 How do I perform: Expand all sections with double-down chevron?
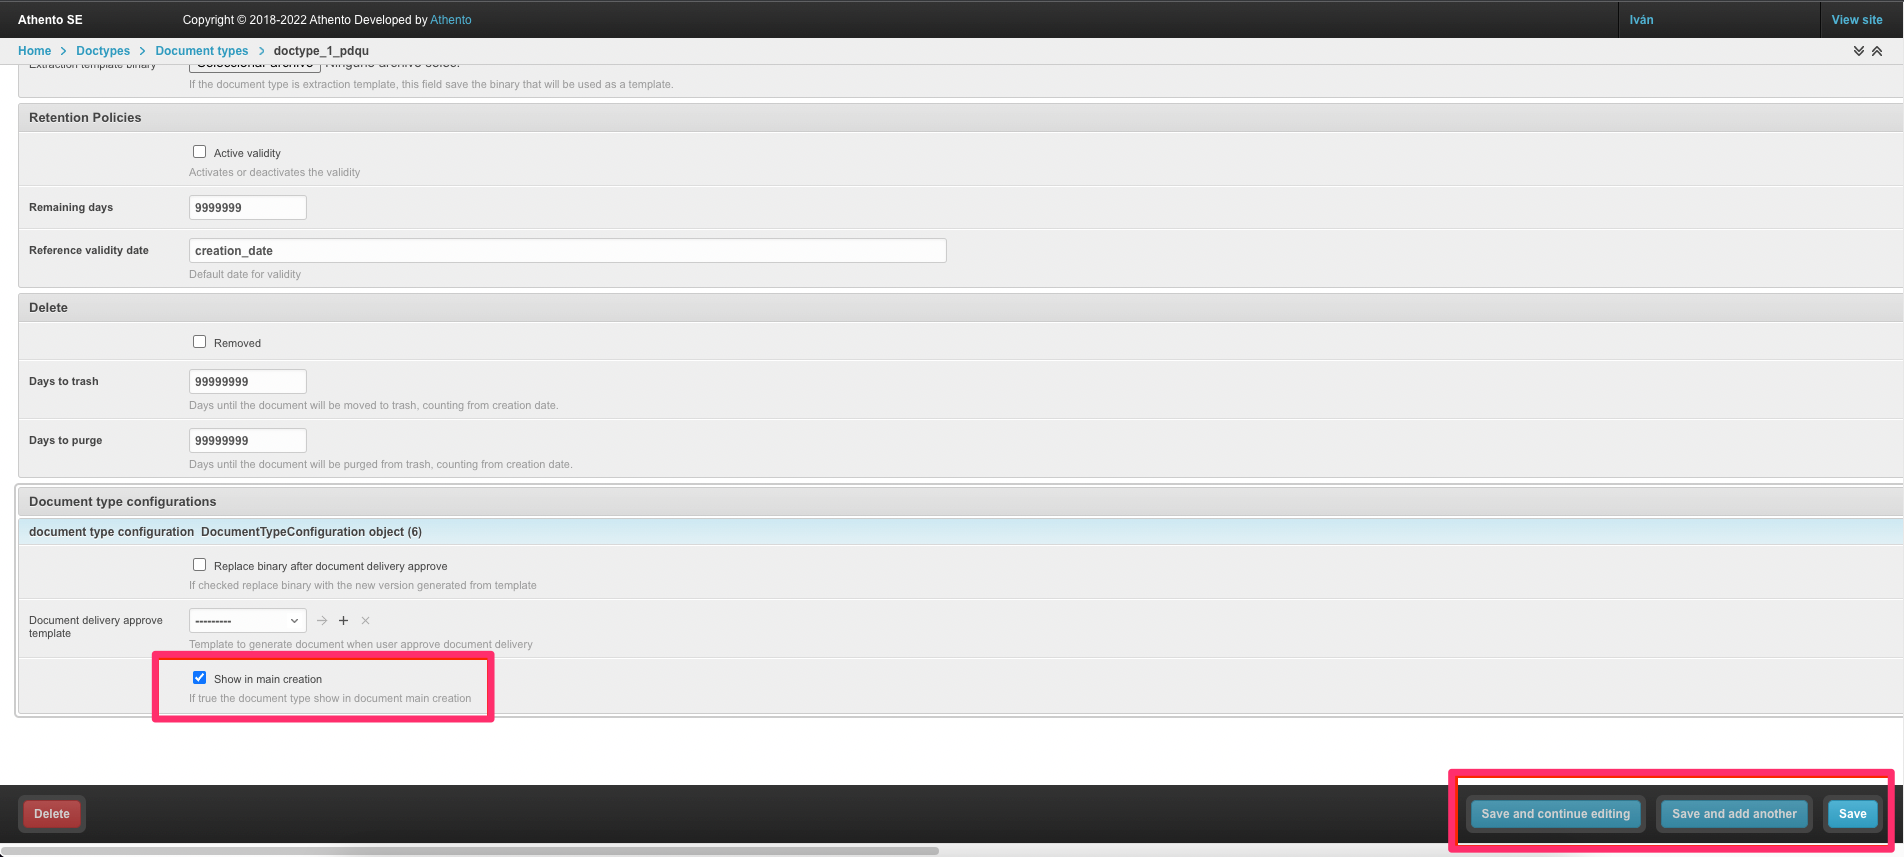(1858, 51)
